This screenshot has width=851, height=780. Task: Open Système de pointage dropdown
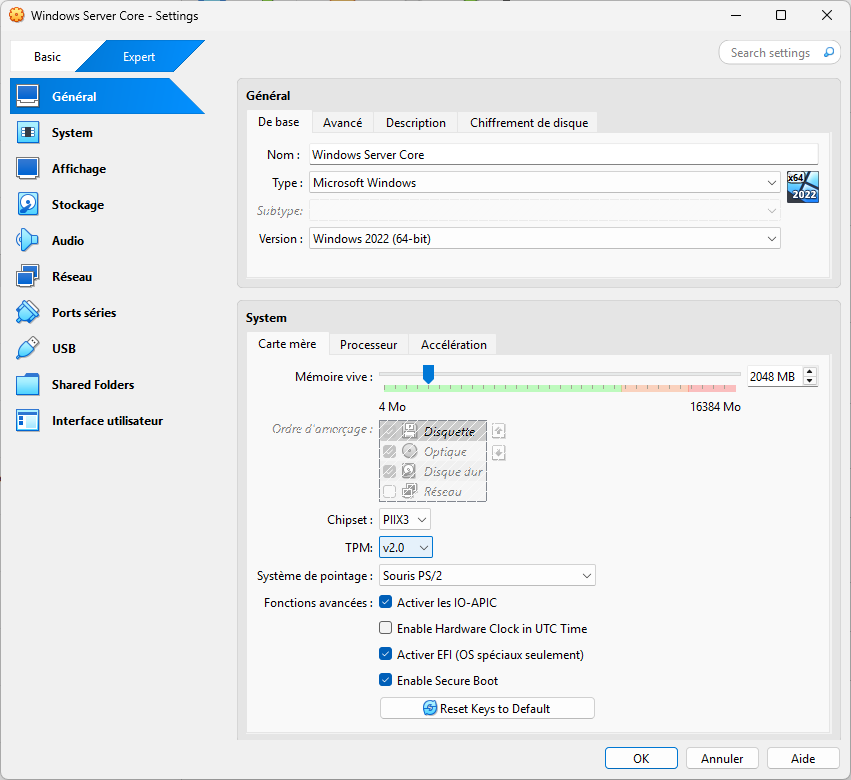tap(487, 575)
